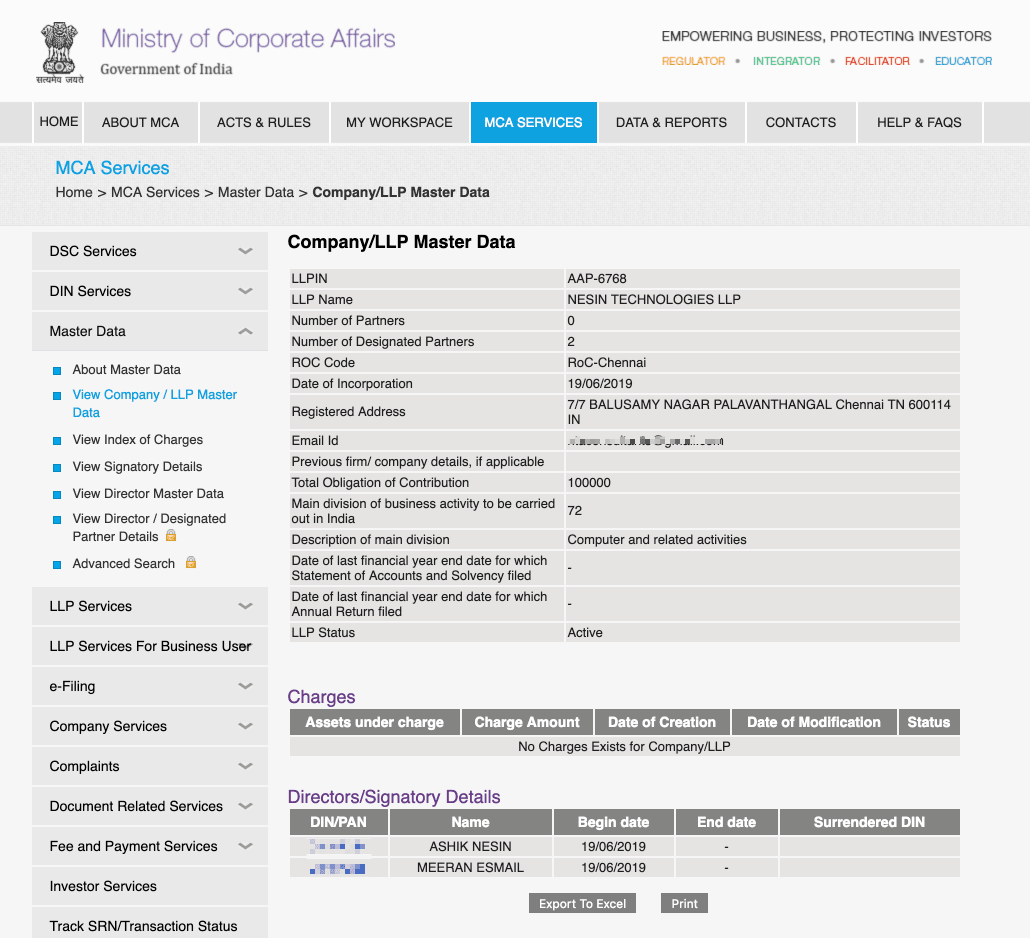
Task: Click the Government of India emblem logo
Action: [60, 52]
